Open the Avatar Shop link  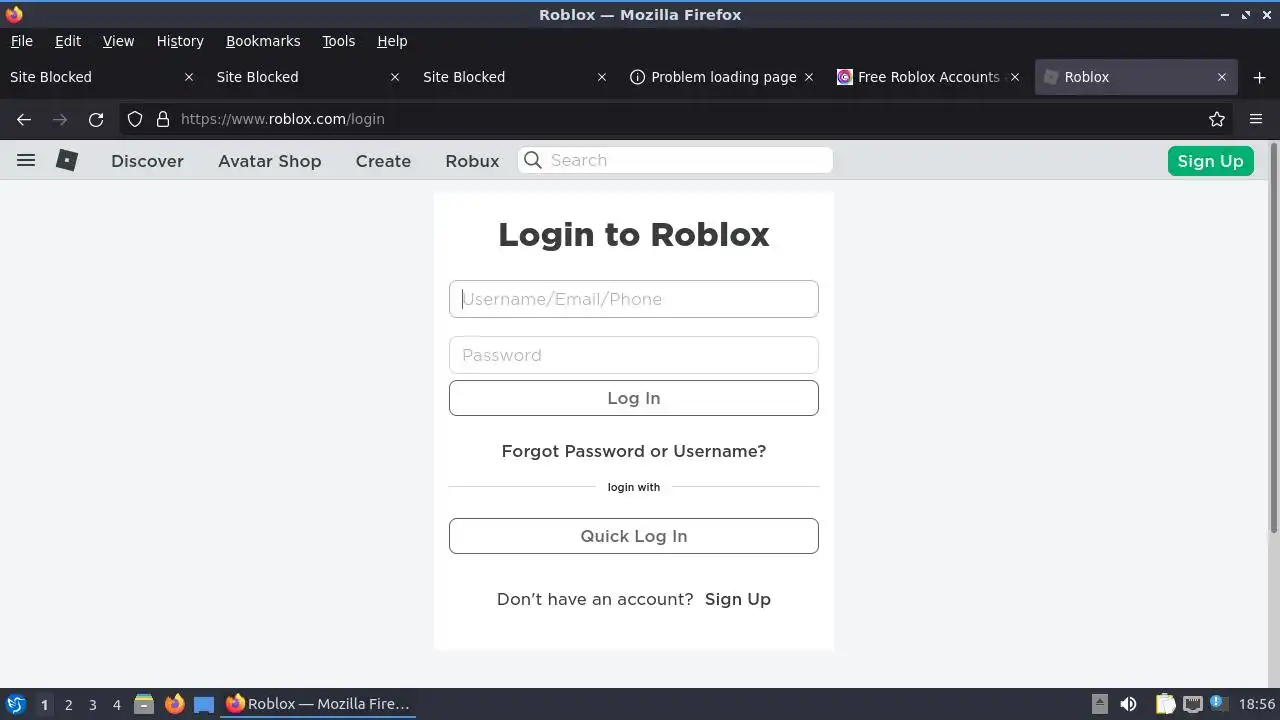[x=270, y=161]
